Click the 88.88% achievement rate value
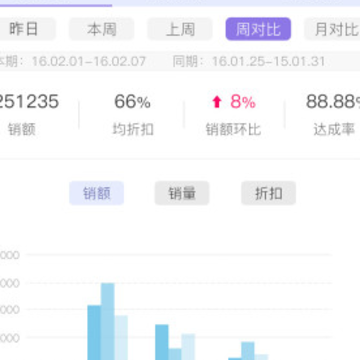Image resolution: width=360 pixels, height=360 pixels. click(x=333, y=101)
